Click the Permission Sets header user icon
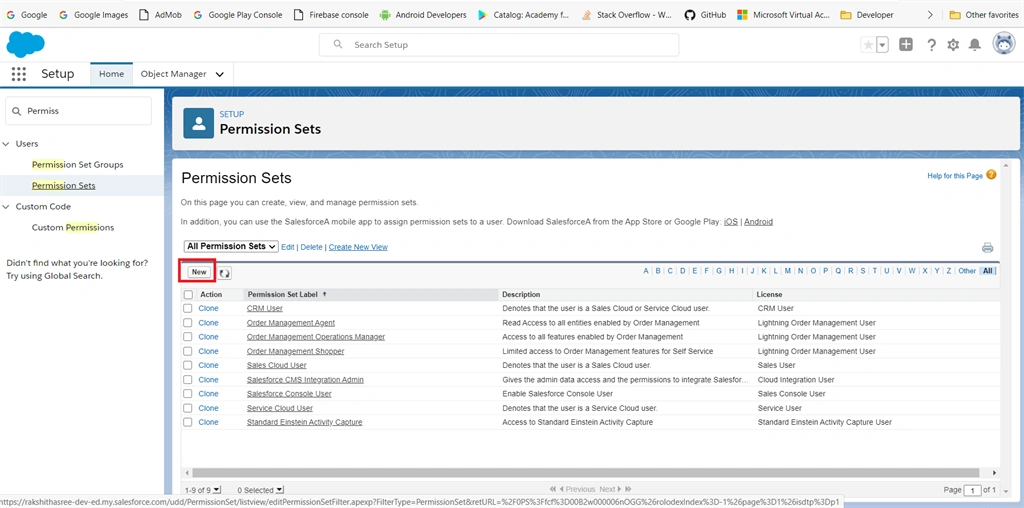The image size is (1024, 508). pos(199,123)
